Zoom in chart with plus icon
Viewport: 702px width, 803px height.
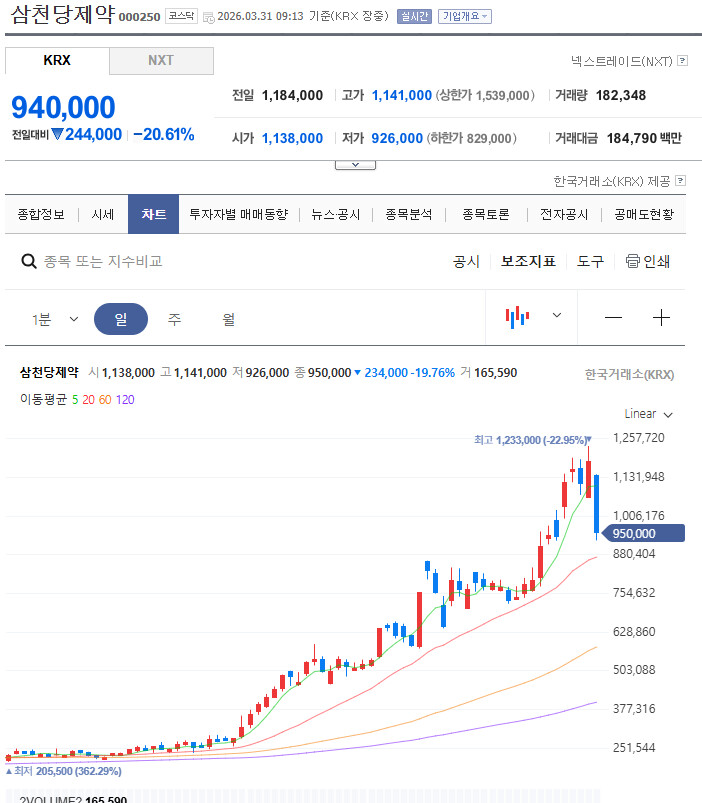(661, 318)
